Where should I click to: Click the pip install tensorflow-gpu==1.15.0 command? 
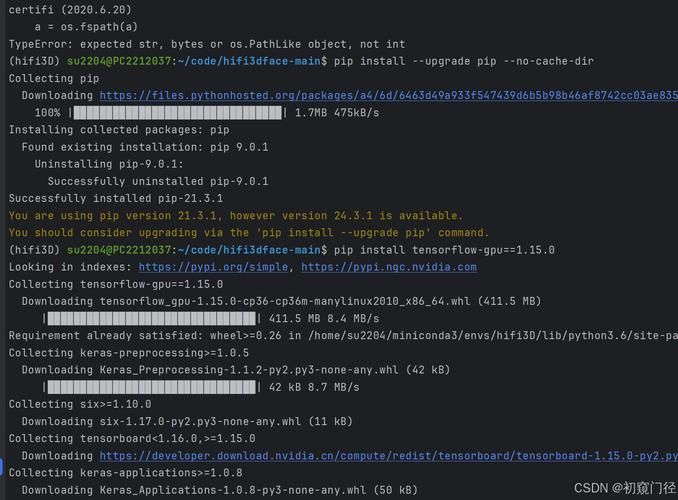coord(444,250)
